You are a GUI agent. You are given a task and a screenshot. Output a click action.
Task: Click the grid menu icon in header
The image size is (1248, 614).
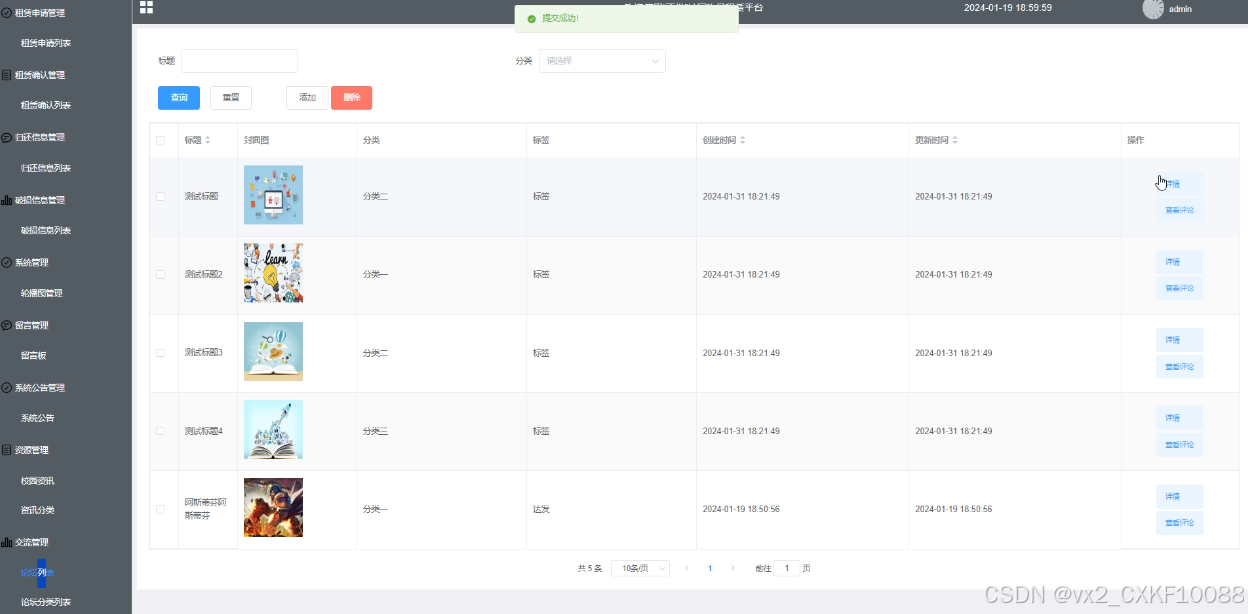[x=146, y=7]
